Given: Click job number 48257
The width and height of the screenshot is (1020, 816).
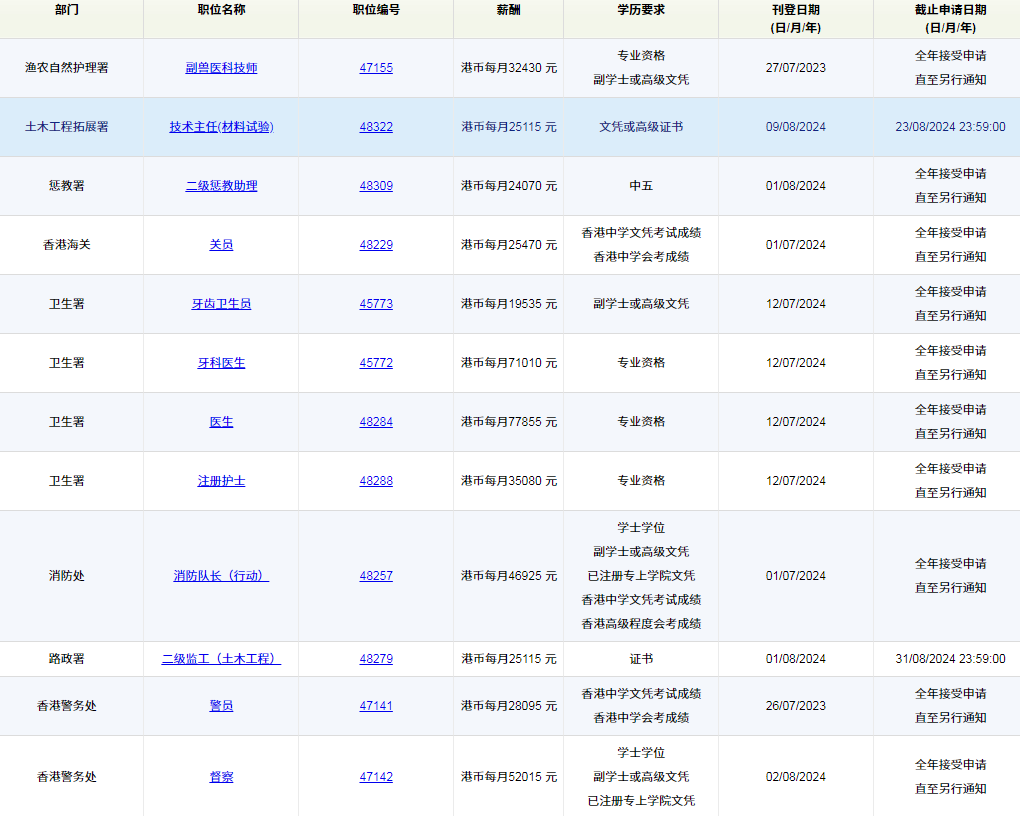Looking at the screenshot, I should click(376, 576).
